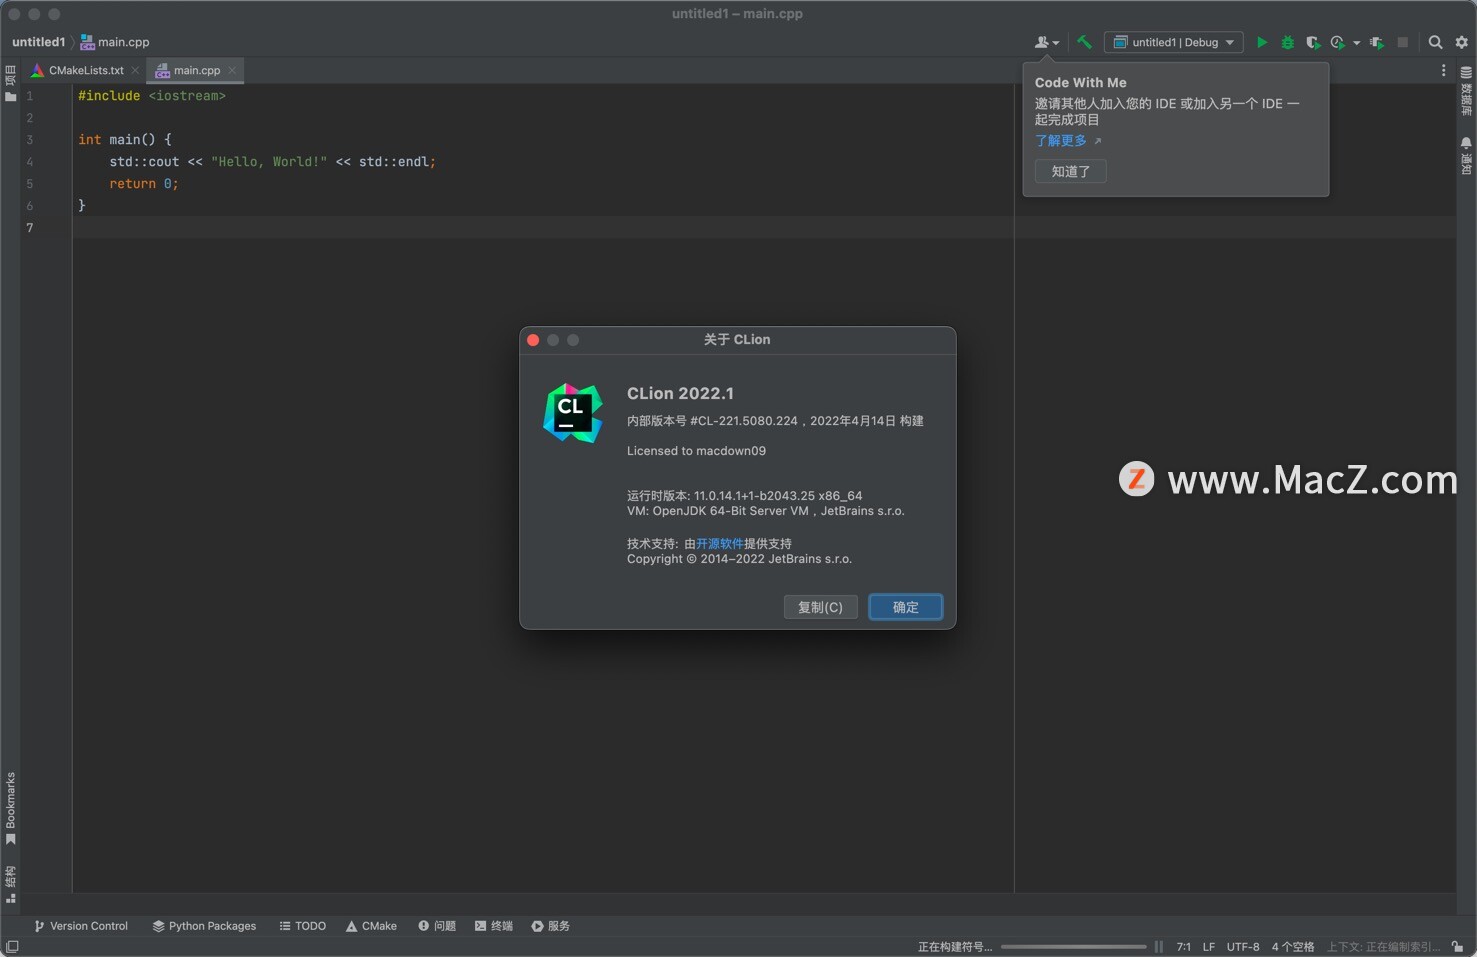Image resolution: width=1477 pixels, height=957 pixels.
Task: Click the CLion 2022.1 heading in About dialog
Action: coord(680,394)
